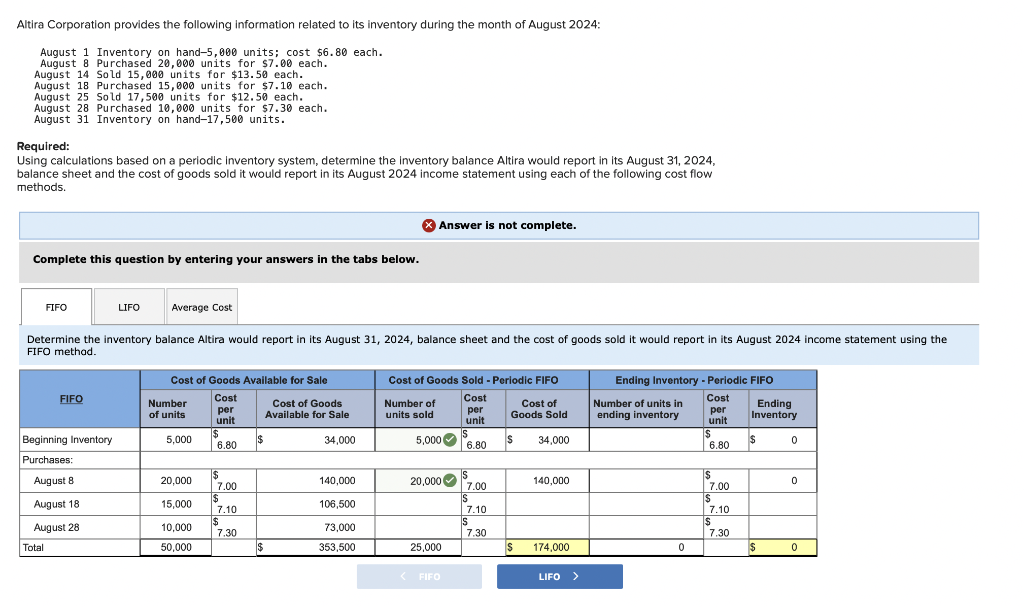Switch to the LIFO tab
1024x607 pixels.
(129, 306)
